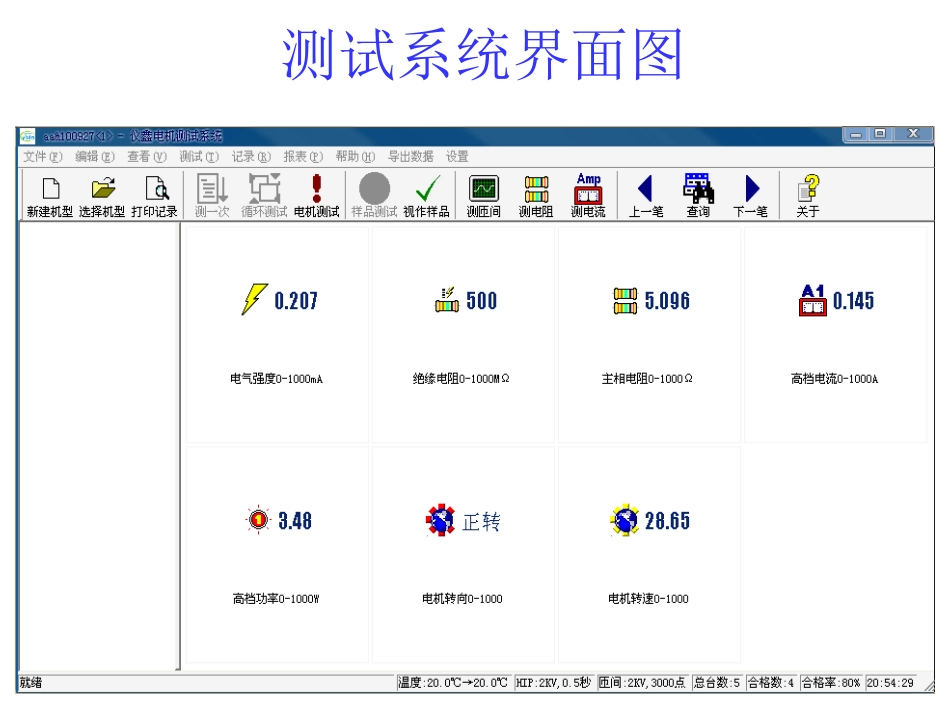This screenshot has width=950, height=713.
Task: Open the 报表(P) menu
Action: pyautogui.click(x=304, y=157)
